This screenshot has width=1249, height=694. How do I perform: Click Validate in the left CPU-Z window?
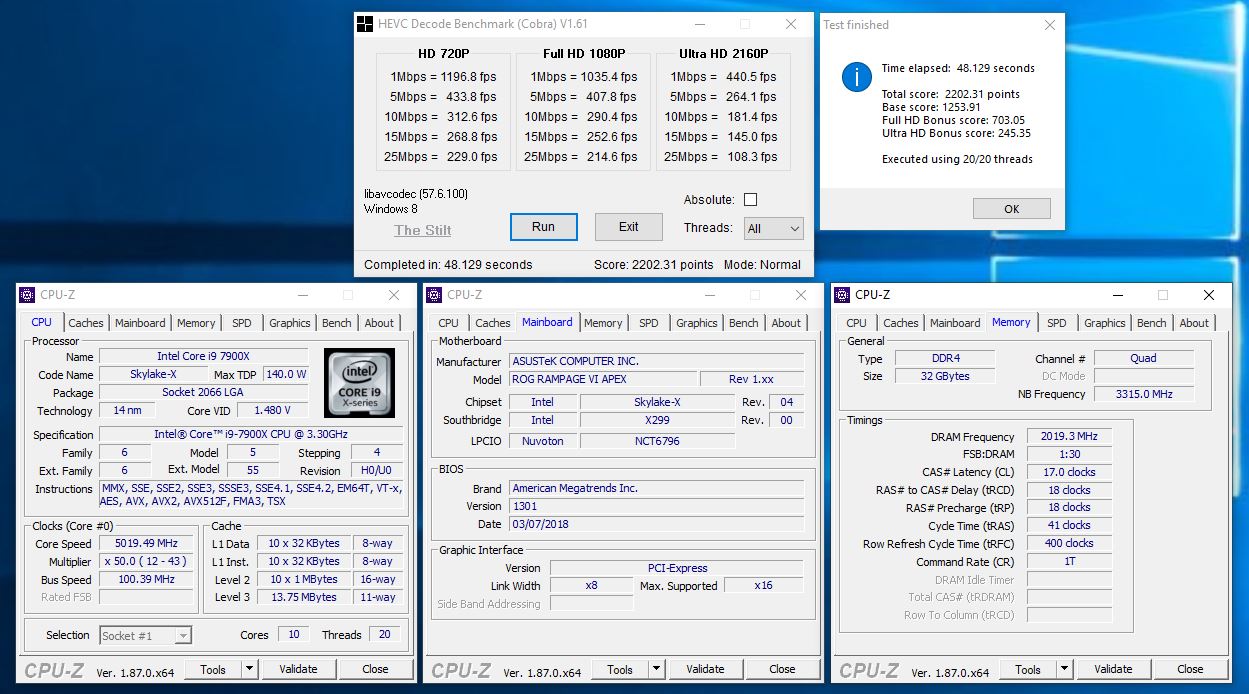298,669
